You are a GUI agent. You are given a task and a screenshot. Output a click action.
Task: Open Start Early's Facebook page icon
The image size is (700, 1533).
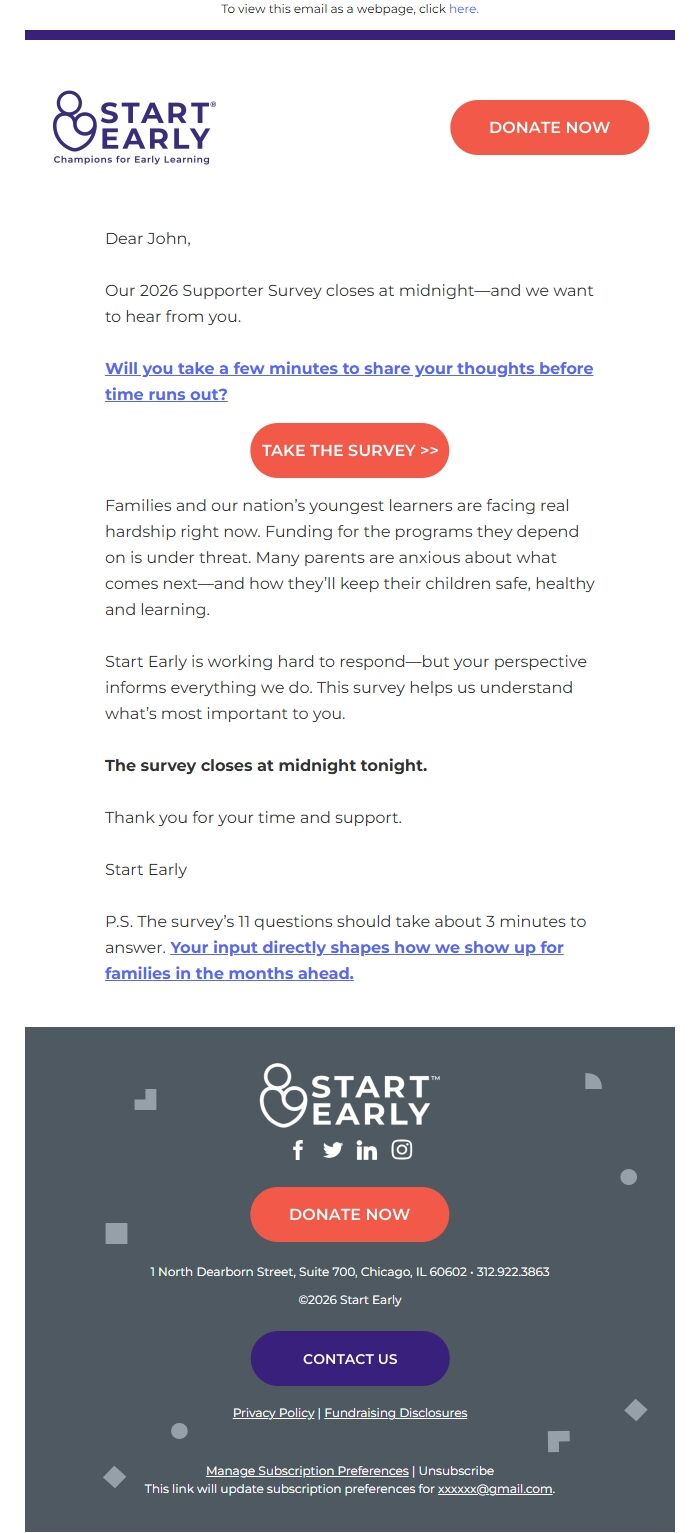click(x=298, y=1150)
